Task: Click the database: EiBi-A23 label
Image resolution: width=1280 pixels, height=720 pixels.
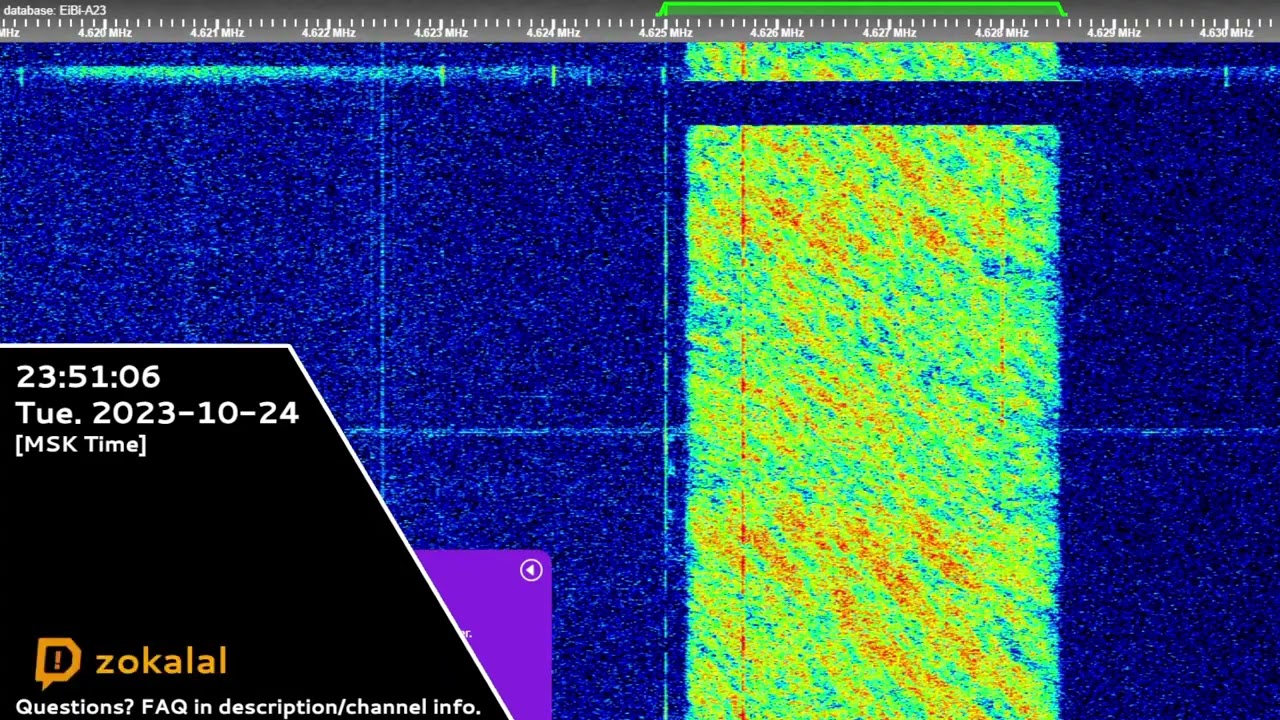Action: (x=54, y=10)
